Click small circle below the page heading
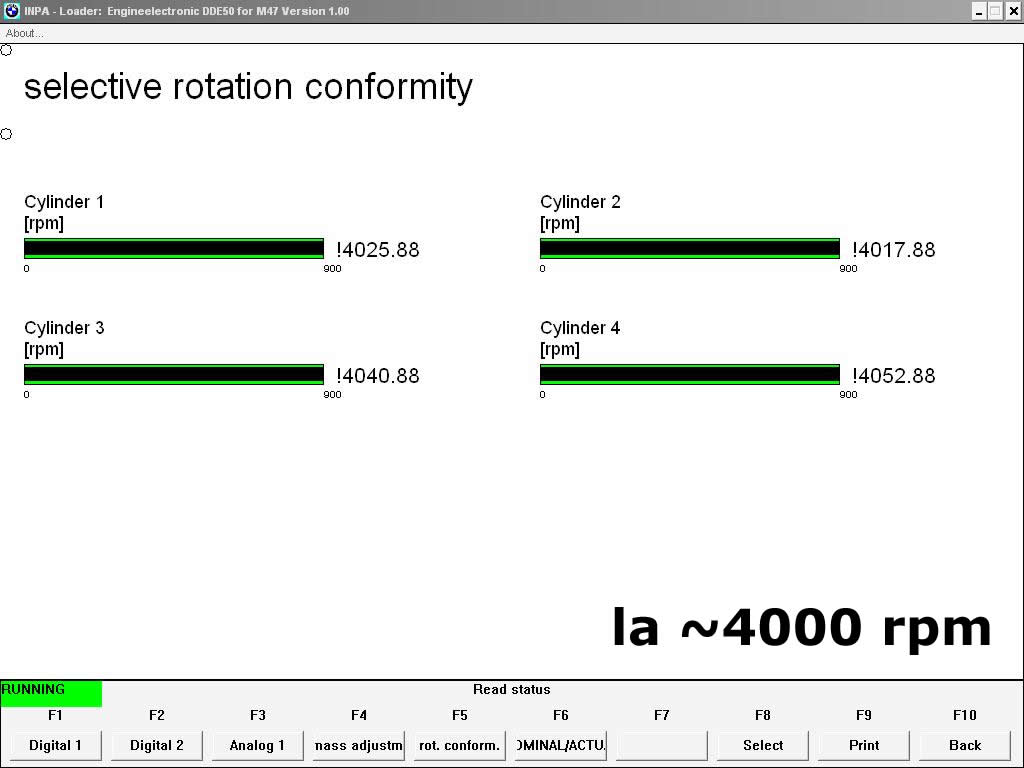Viewport: 1024px width, 768px height. pyautogui.click(x=6, y=134)
